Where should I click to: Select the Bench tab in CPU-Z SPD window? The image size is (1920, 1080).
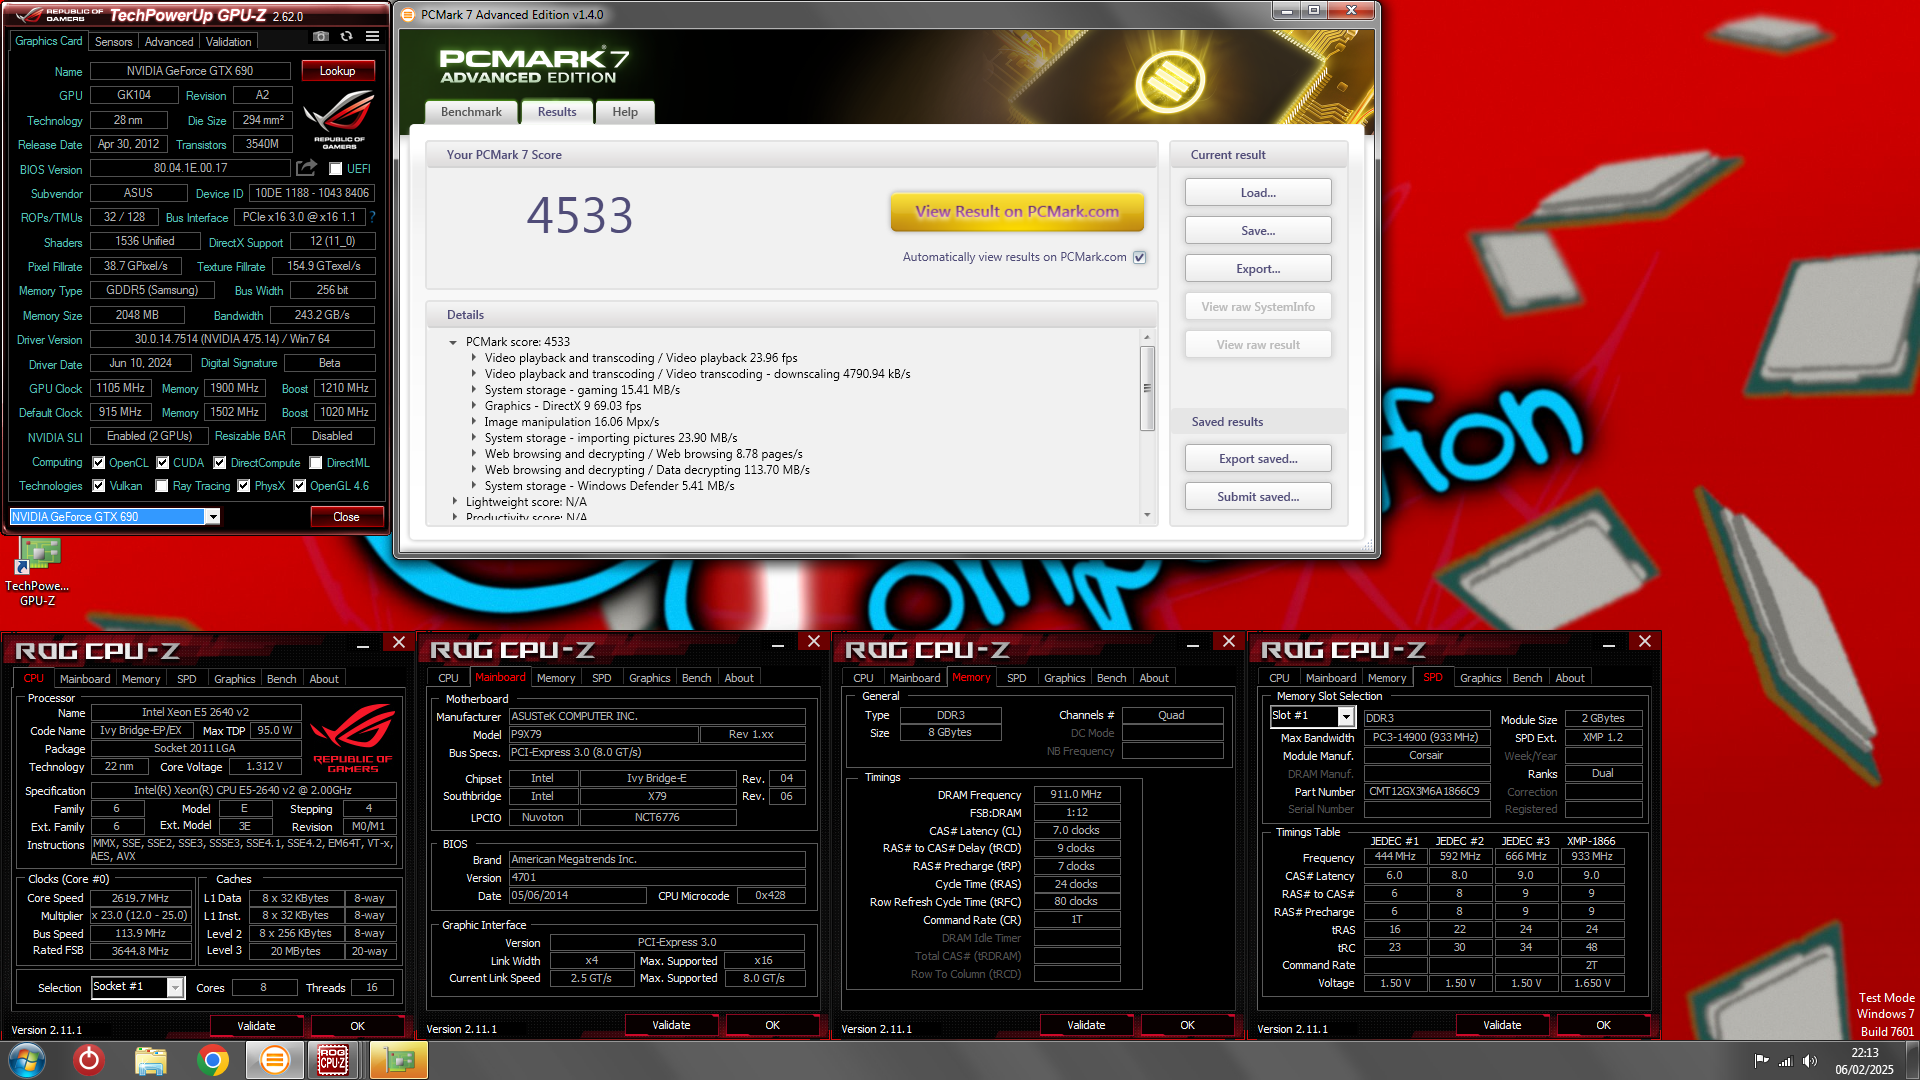pos(1527,678)
